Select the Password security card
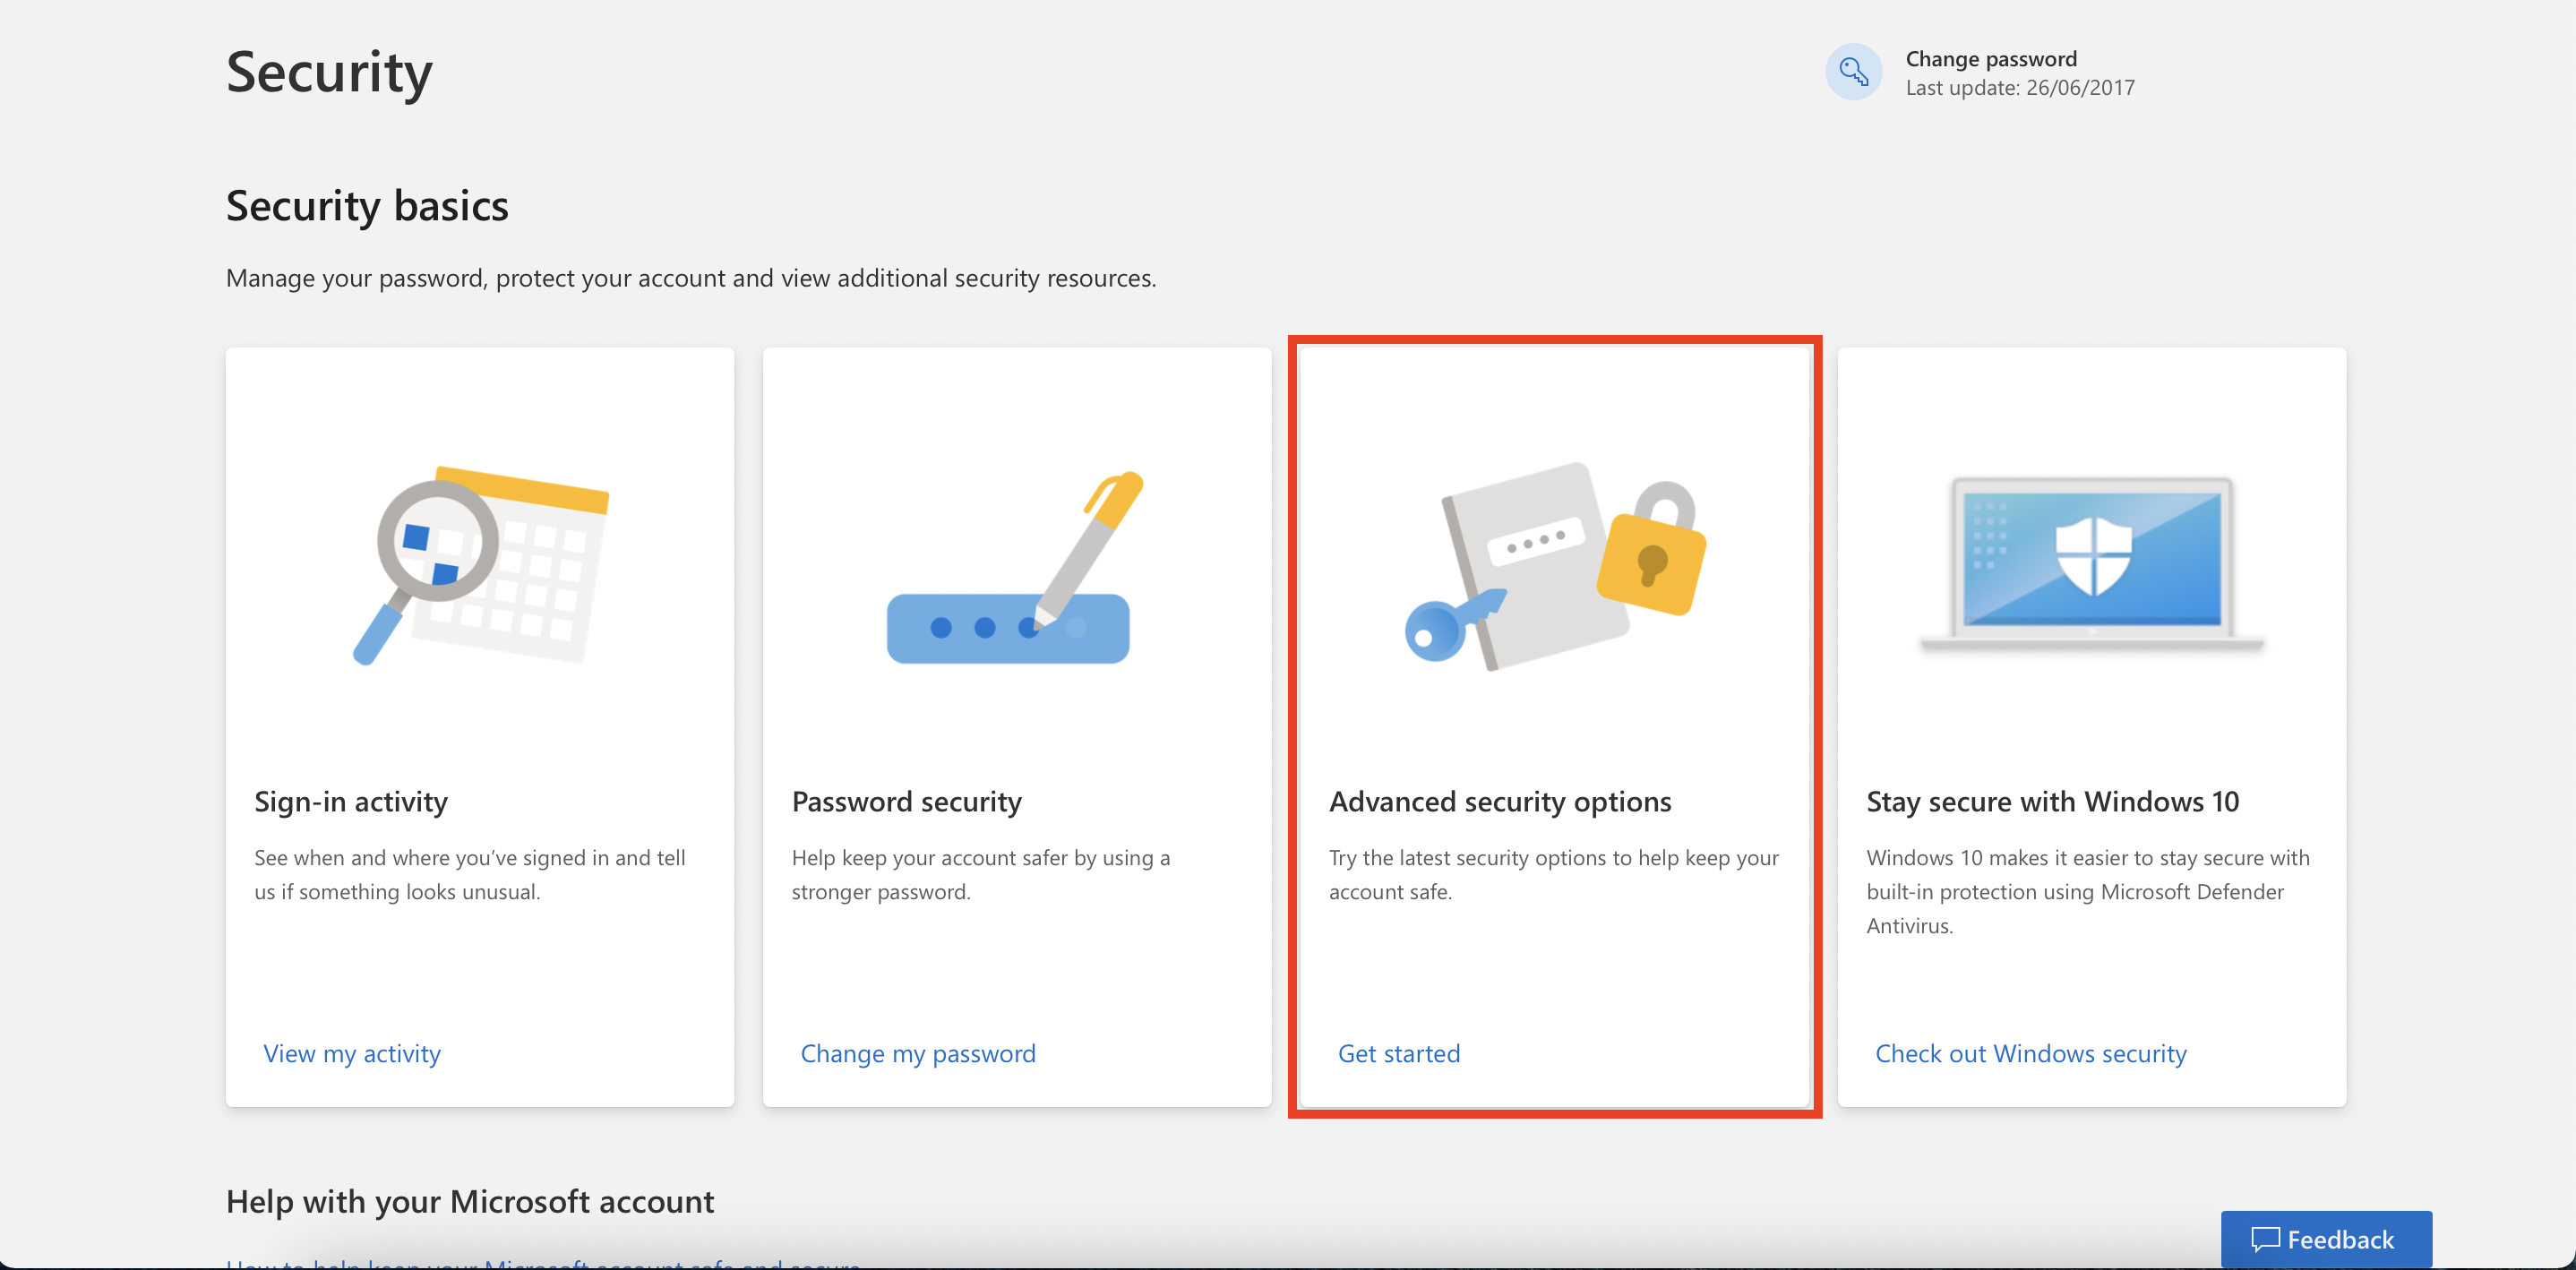Screen dimensions: 2576x1270 1017,727
